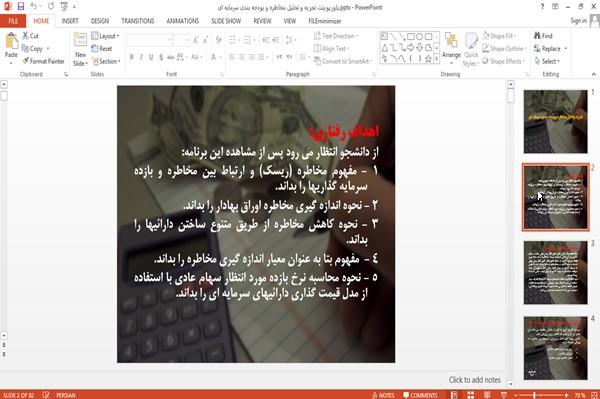
Task: Open the Align Text dropdown
Action: click(x=332, y=48)
